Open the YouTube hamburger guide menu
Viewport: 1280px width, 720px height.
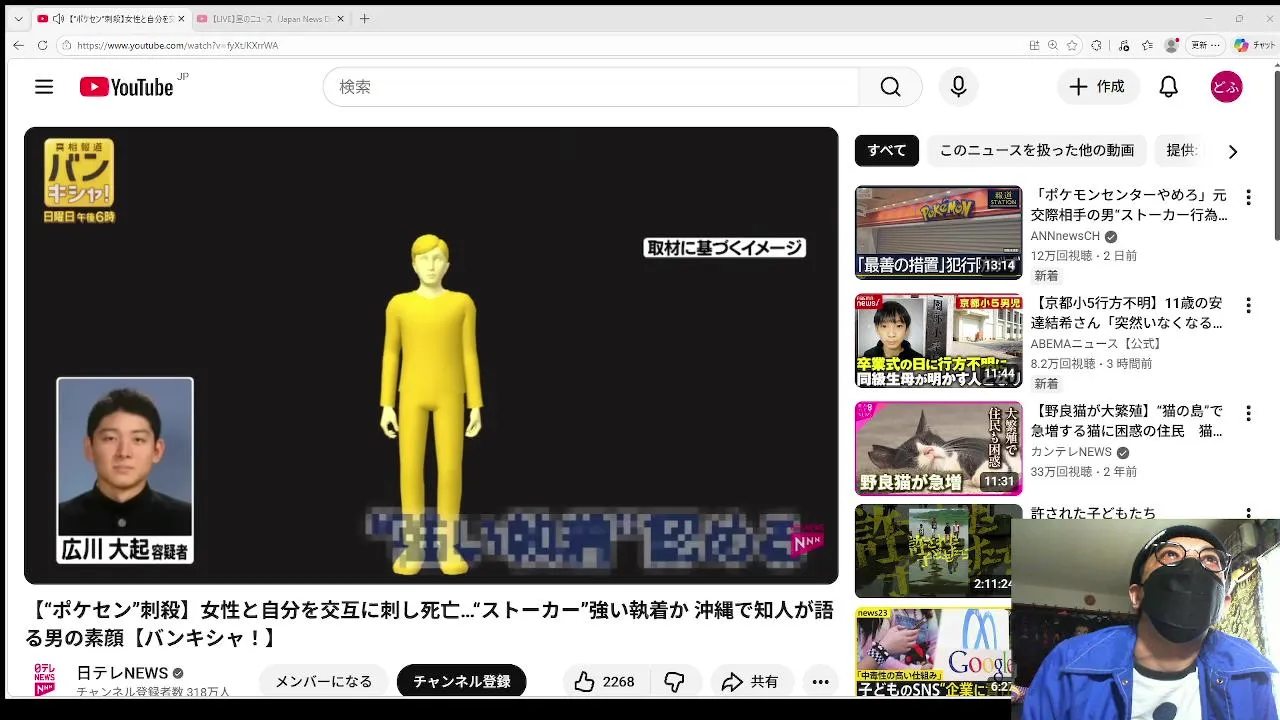[x=44, y=87]
